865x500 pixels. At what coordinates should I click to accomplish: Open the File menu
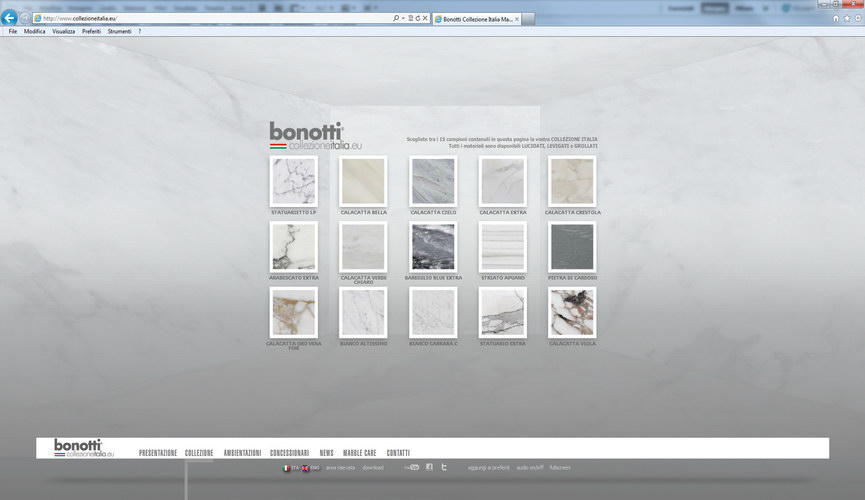[13, 31]
